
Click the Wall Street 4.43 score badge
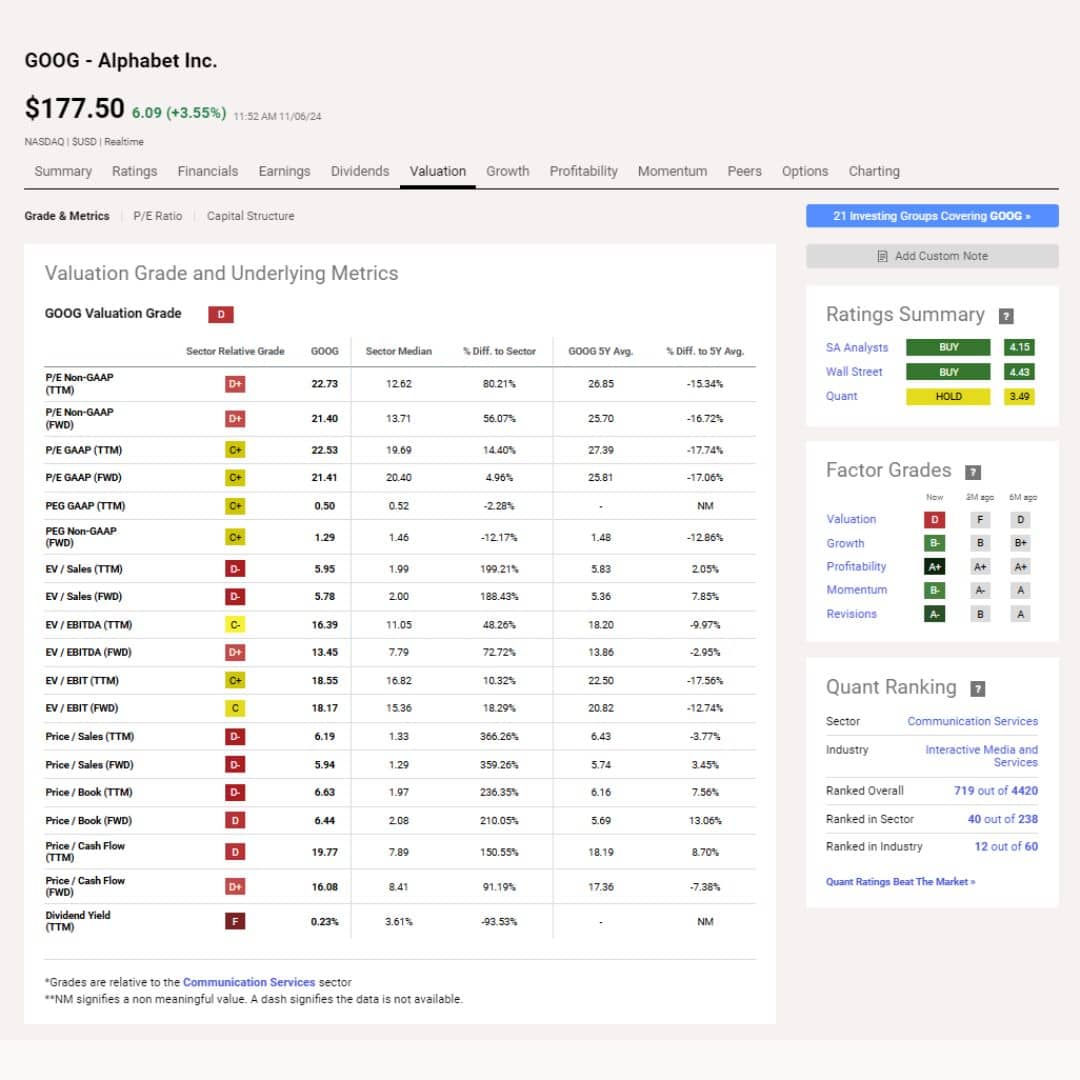tap(1019, 372)
